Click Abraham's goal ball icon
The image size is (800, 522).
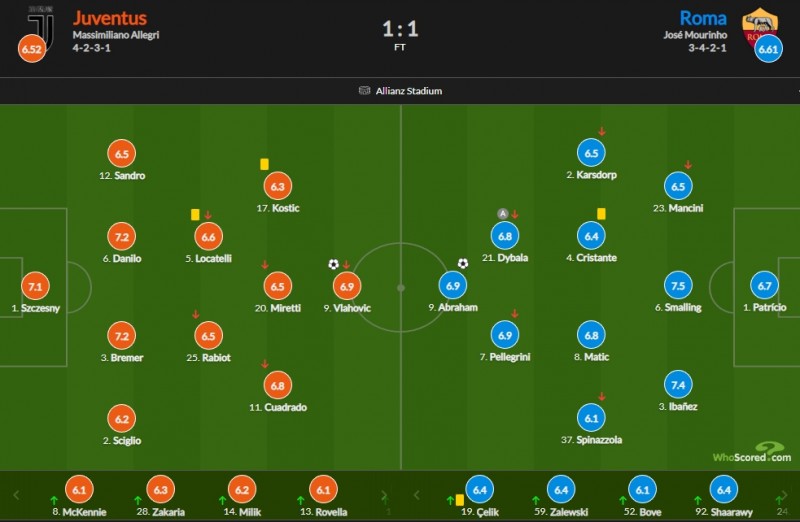click(x=463, y=264)
